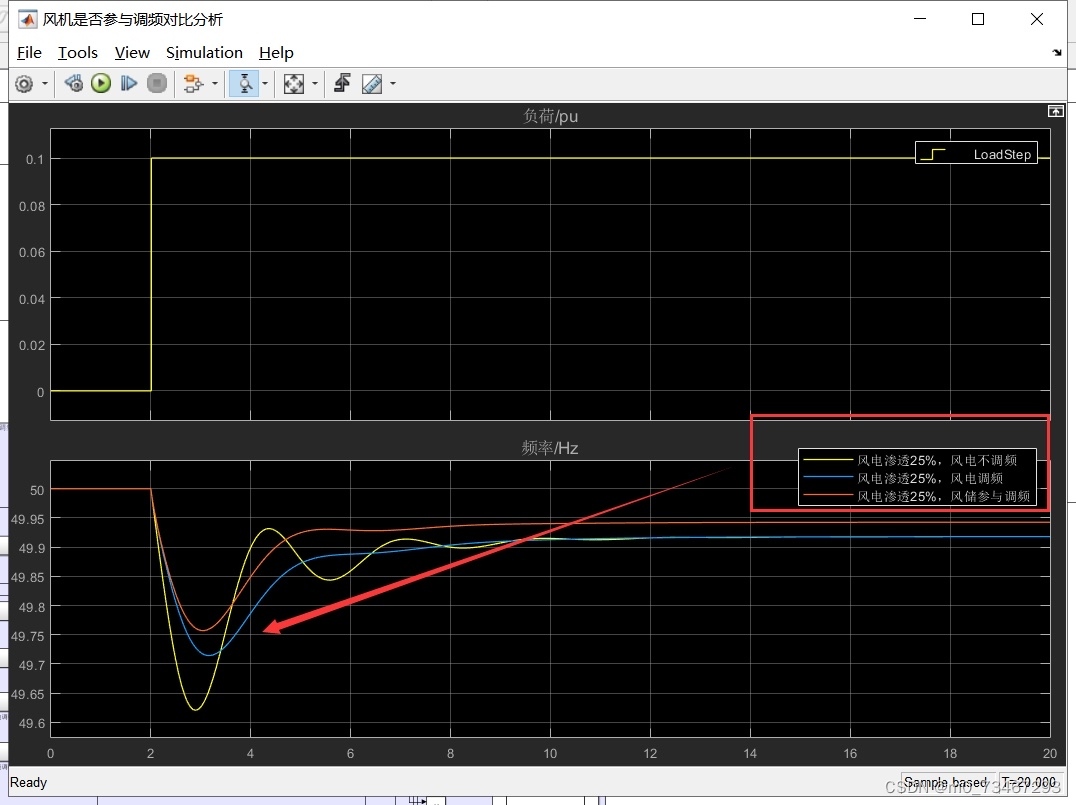Click the Step Forward simulation button
The width and height of the screenshot is (1076, 805).
(x=128, y=84)
